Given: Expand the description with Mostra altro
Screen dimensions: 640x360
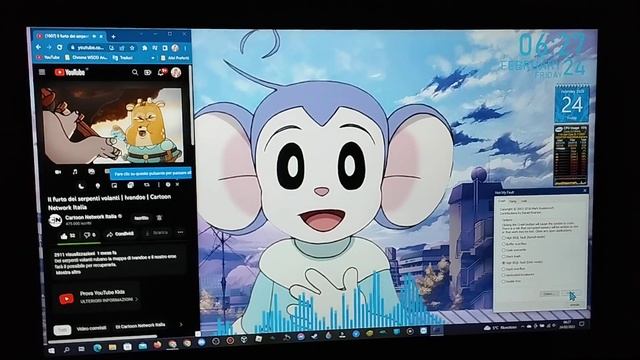Looking at the screenshot, I should click(x=68, y=272).
